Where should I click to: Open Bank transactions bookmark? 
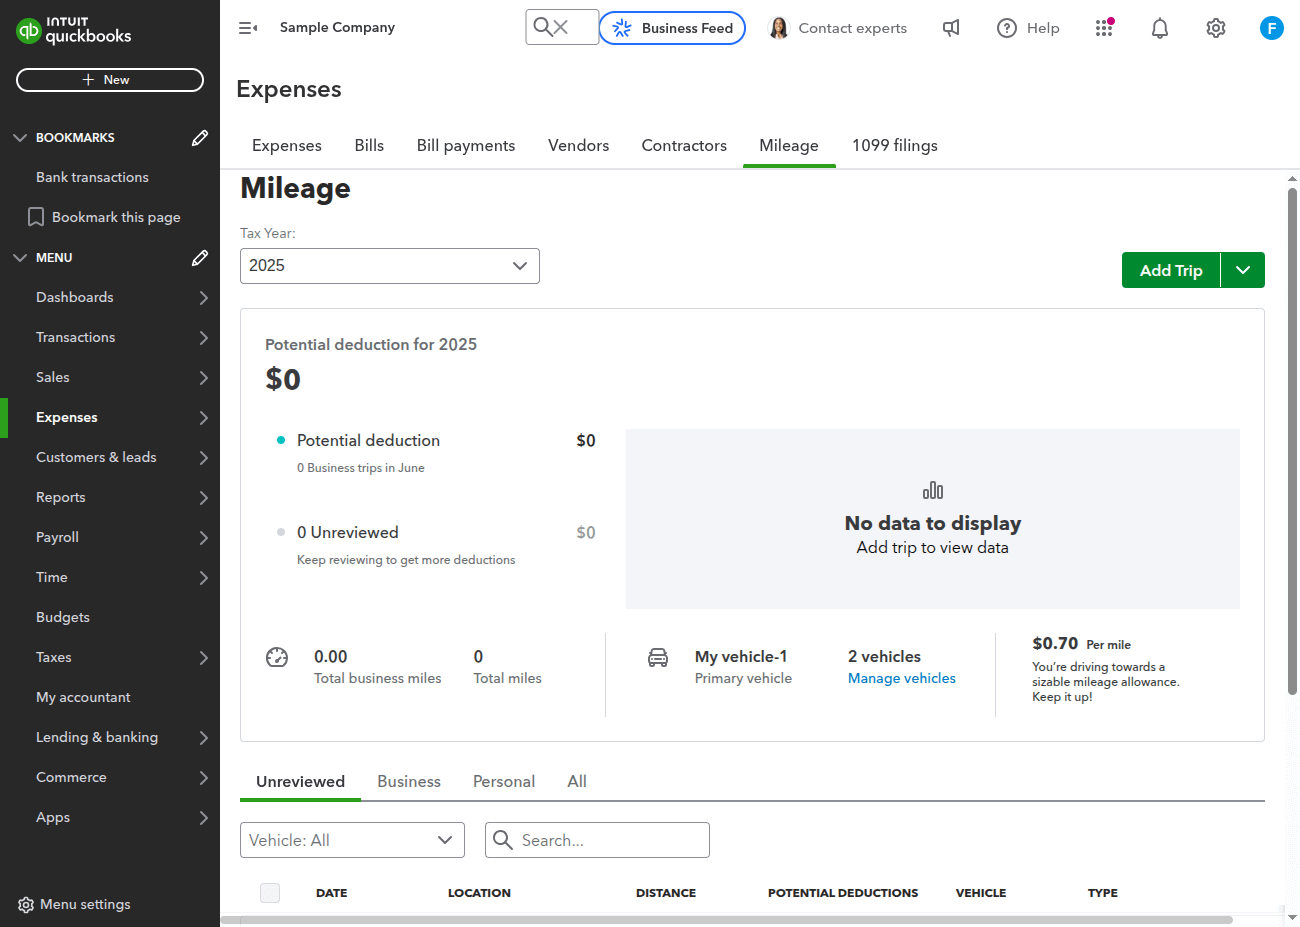click(x=92, y=178)
